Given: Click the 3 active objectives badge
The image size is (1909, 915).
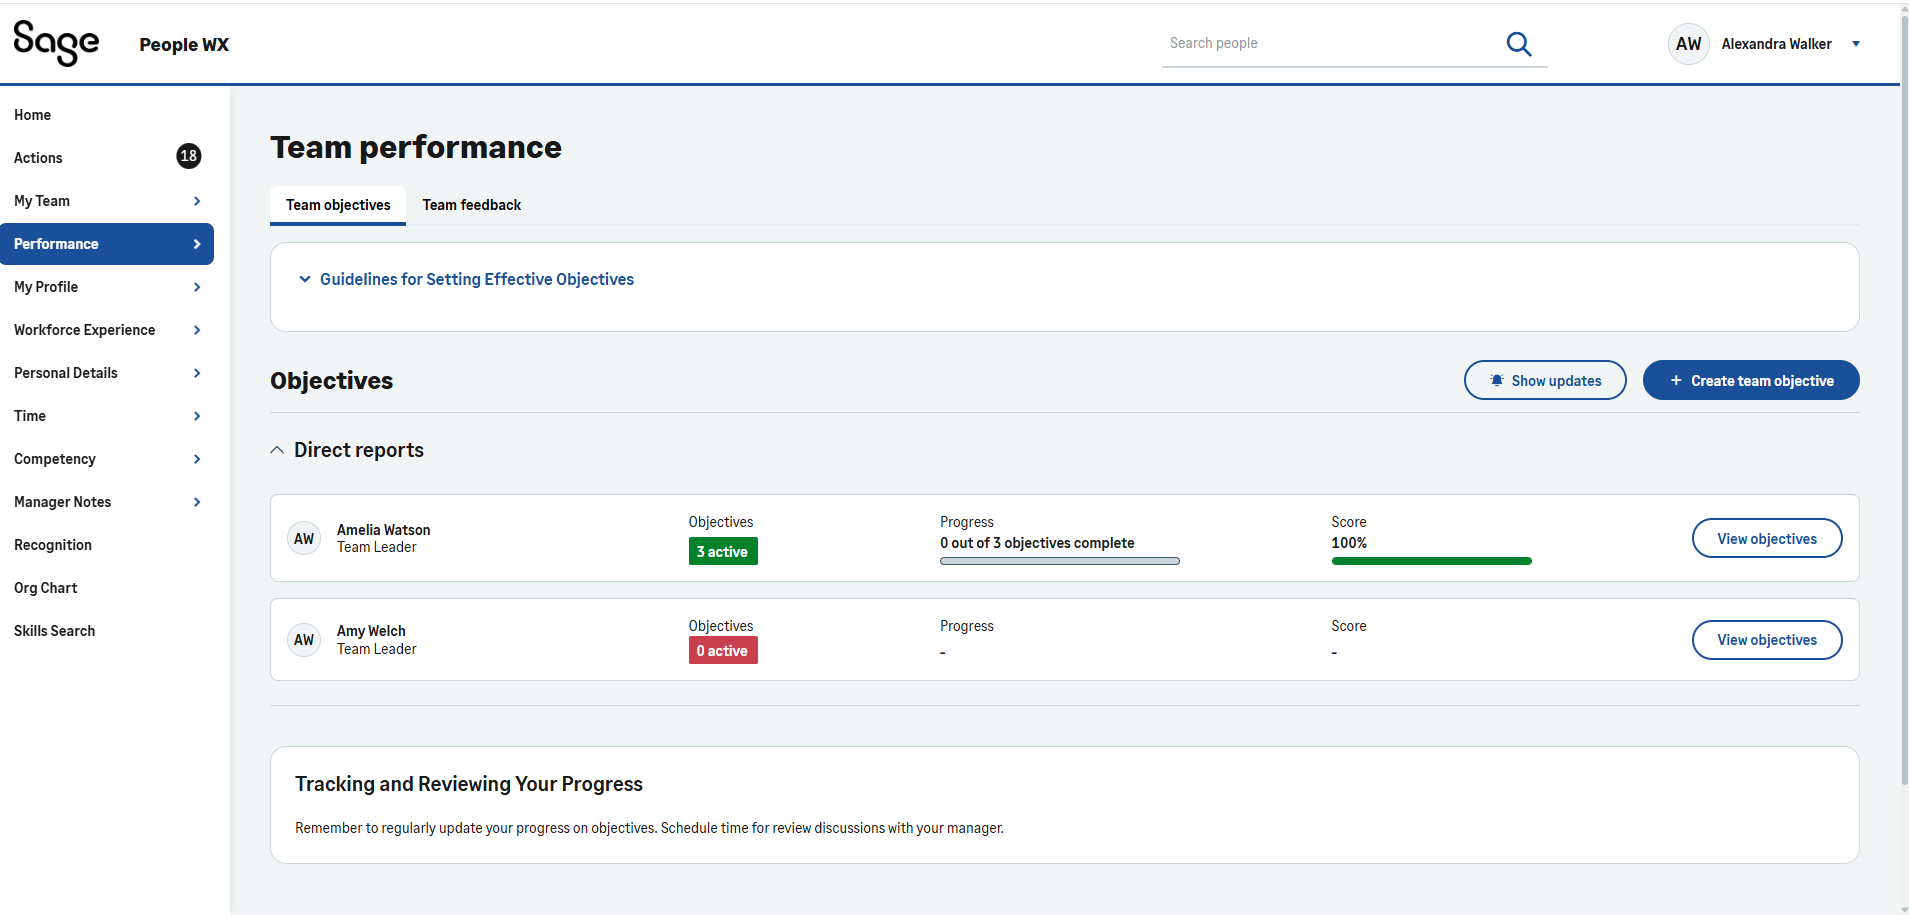Looking at the screenshot, I should (x=722, y=552).
